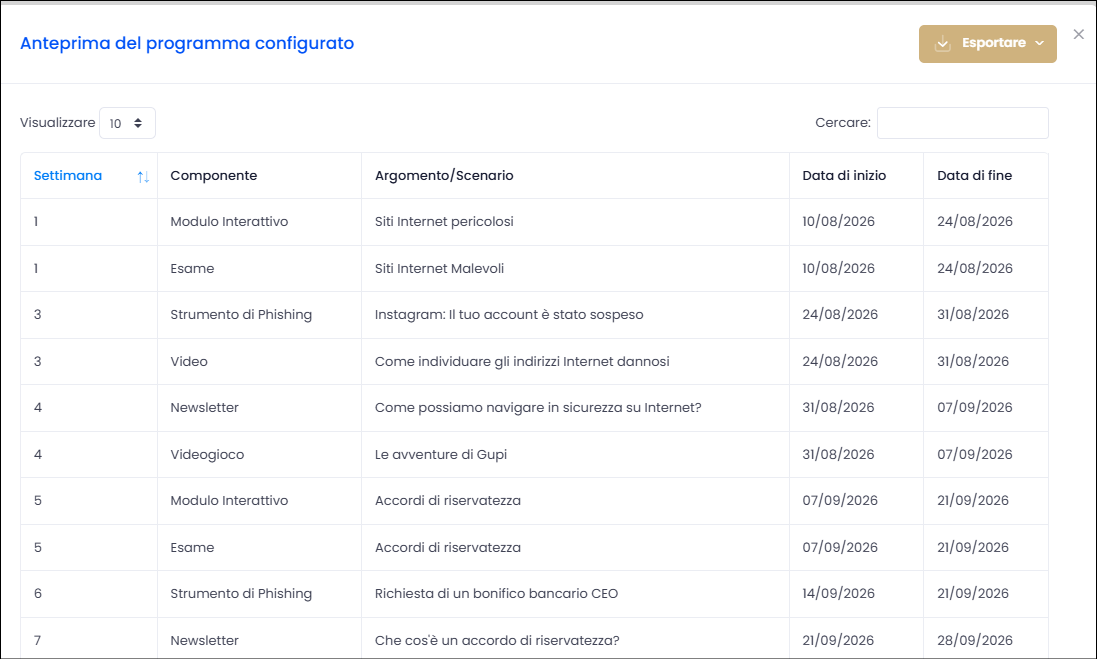
Task: Open the Visualizzare rows-per-page selector
Action: point(127,123)
